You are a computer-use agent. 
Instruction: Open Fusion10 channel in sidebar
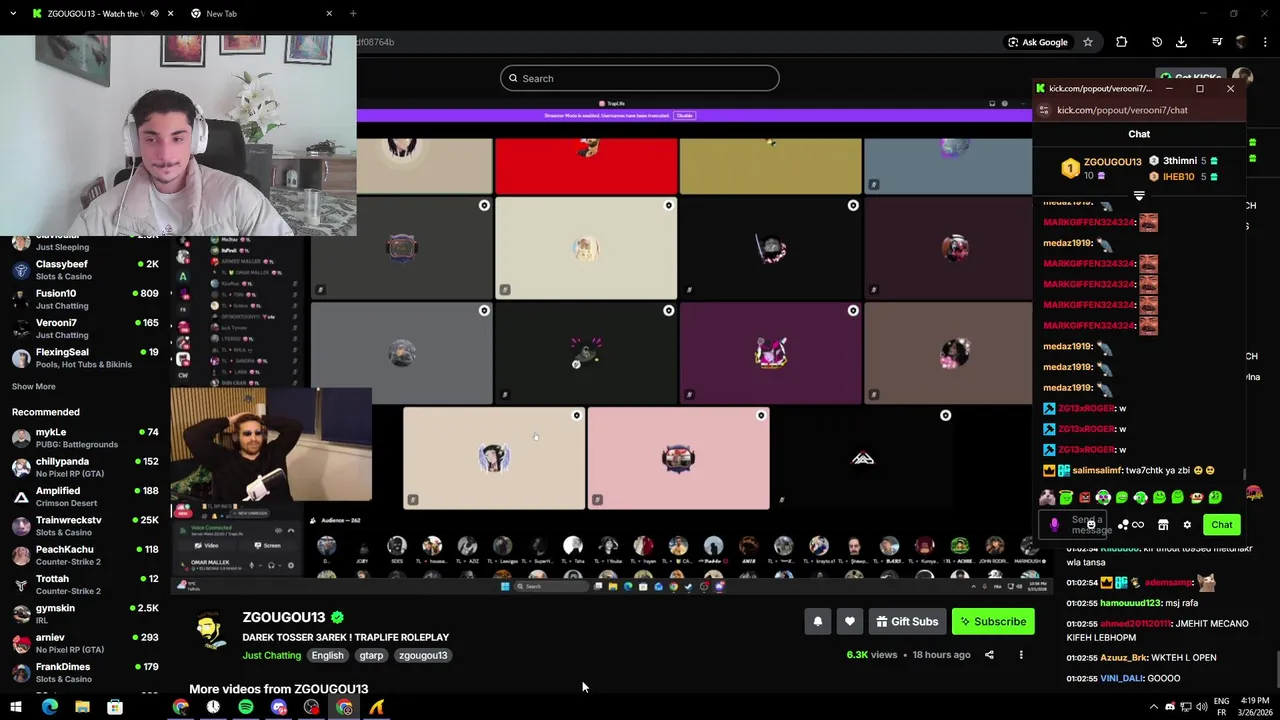click(85, 299)
